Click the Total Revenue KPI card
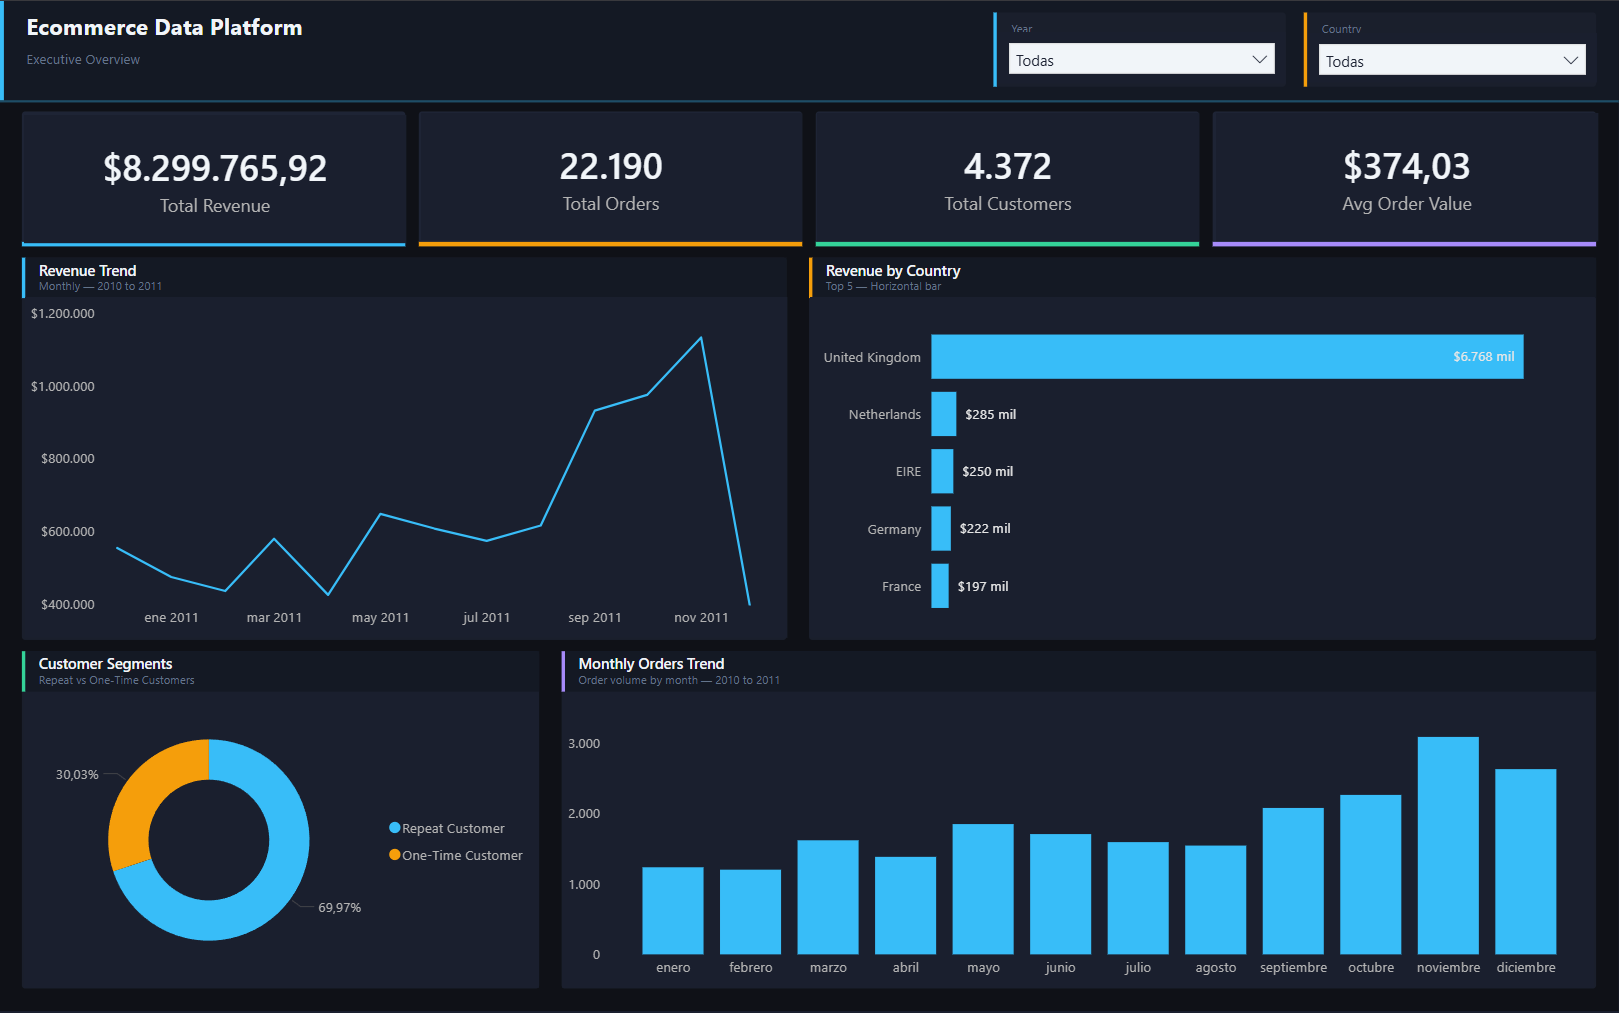 point(213,178)
